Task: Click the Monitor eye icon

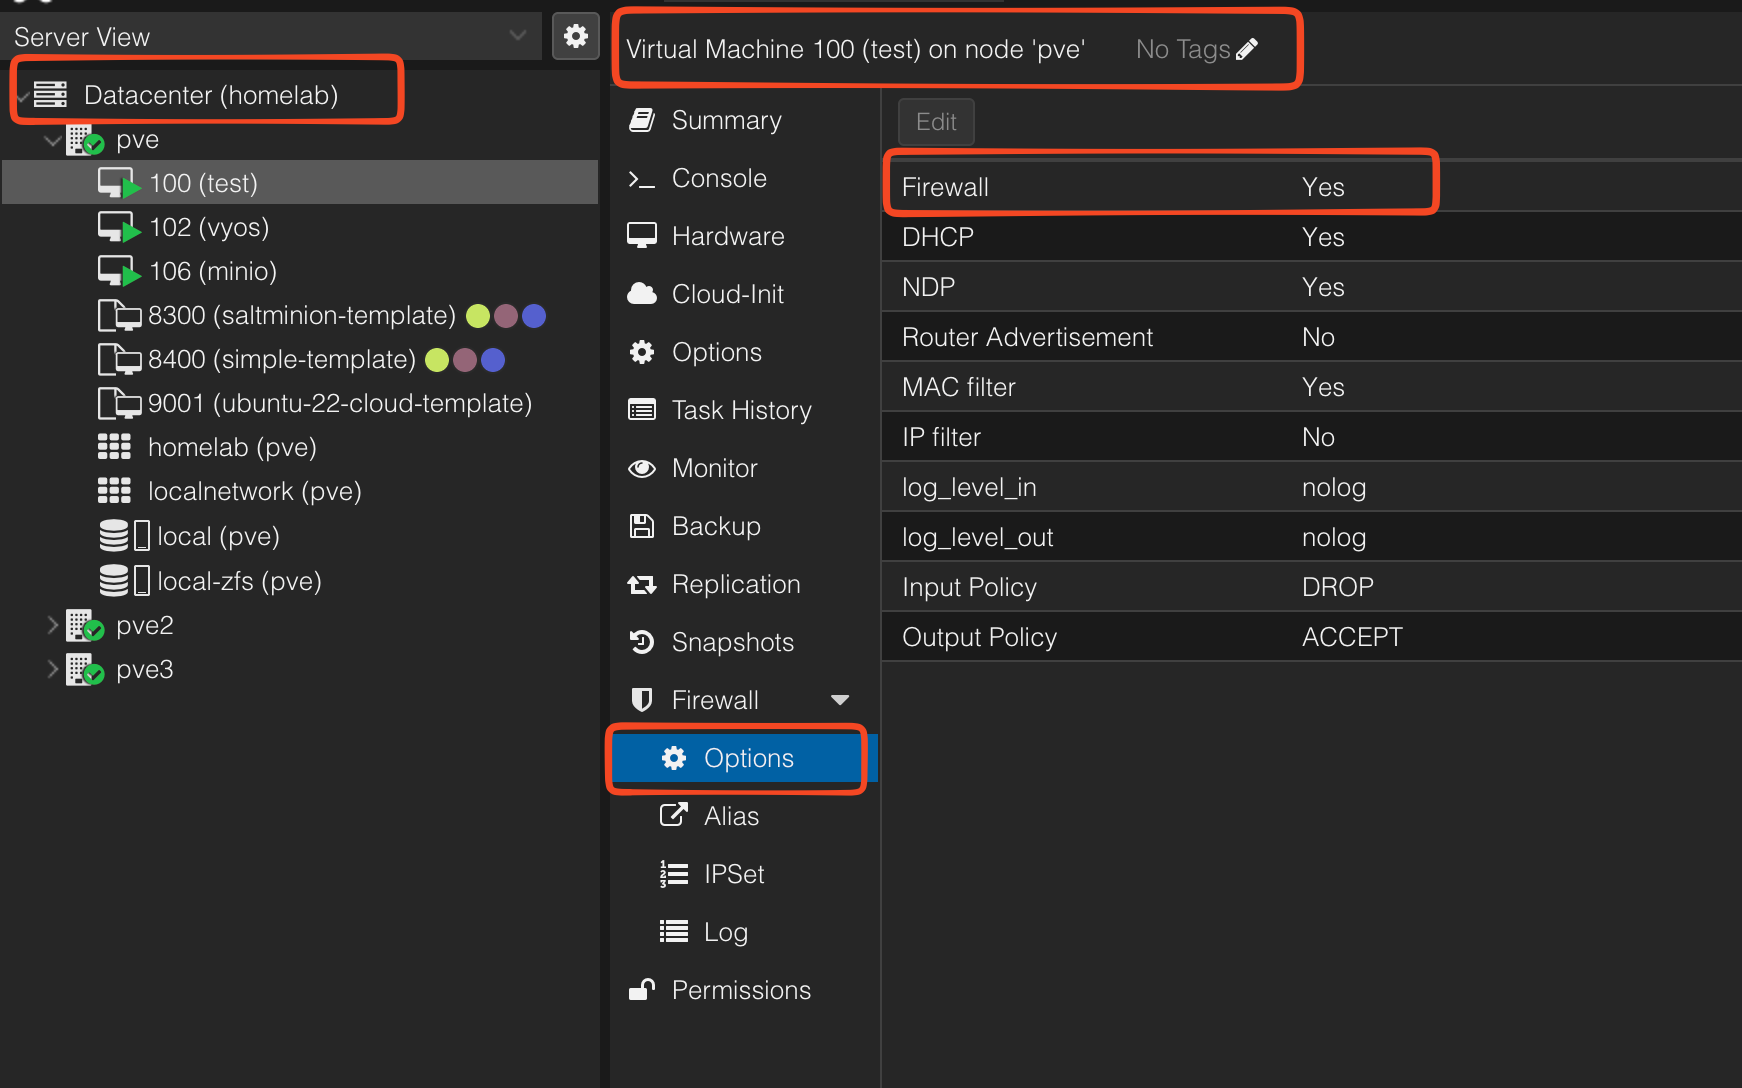Action: coord(641,468)
